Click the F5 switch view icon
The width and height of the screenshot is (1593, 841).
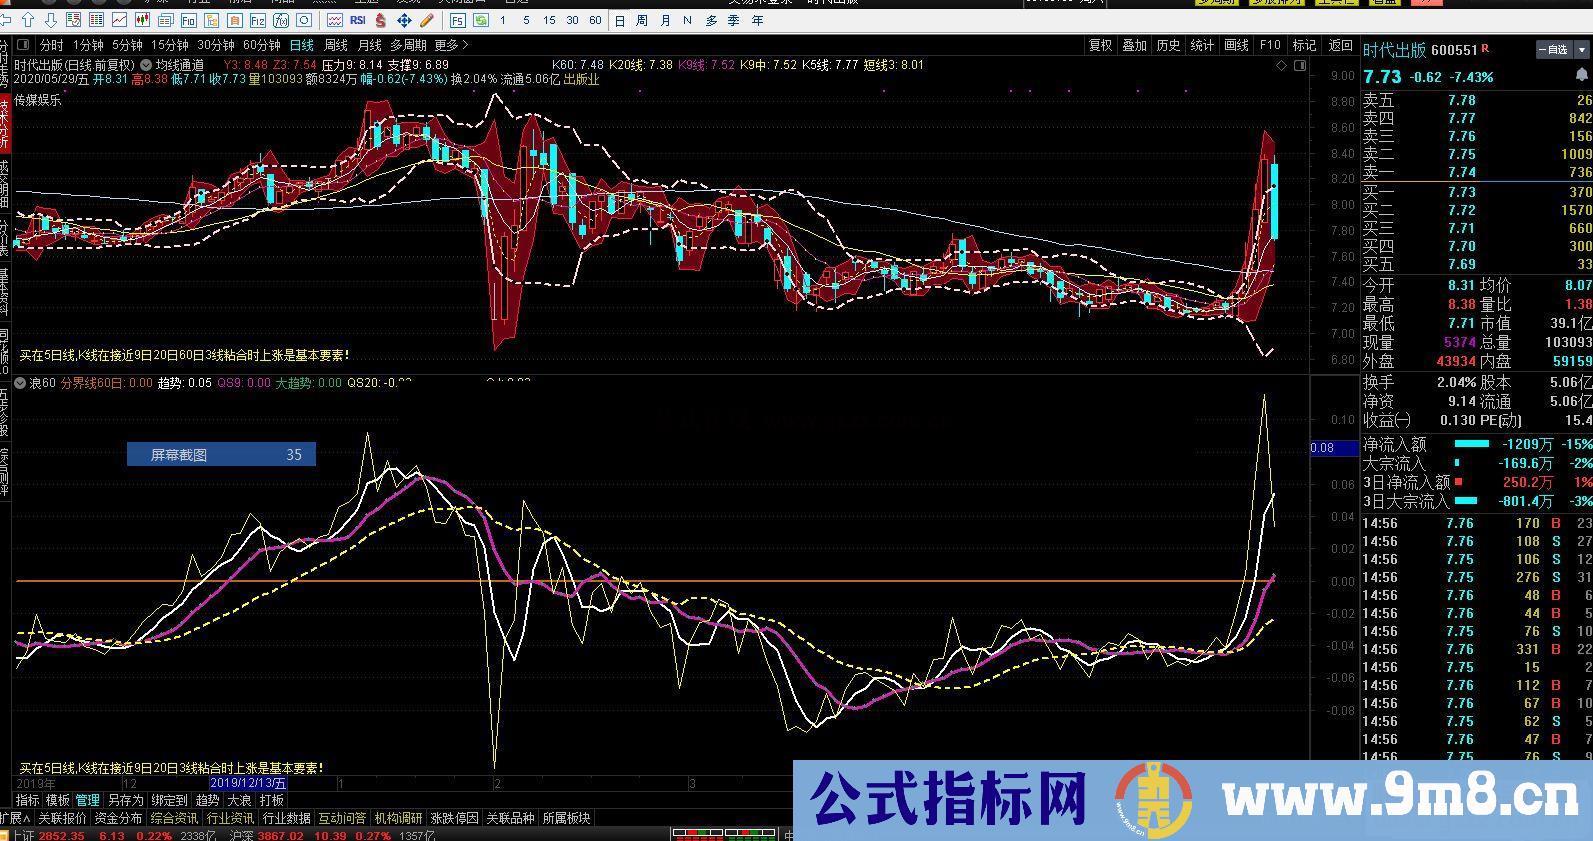pos(457,20)
